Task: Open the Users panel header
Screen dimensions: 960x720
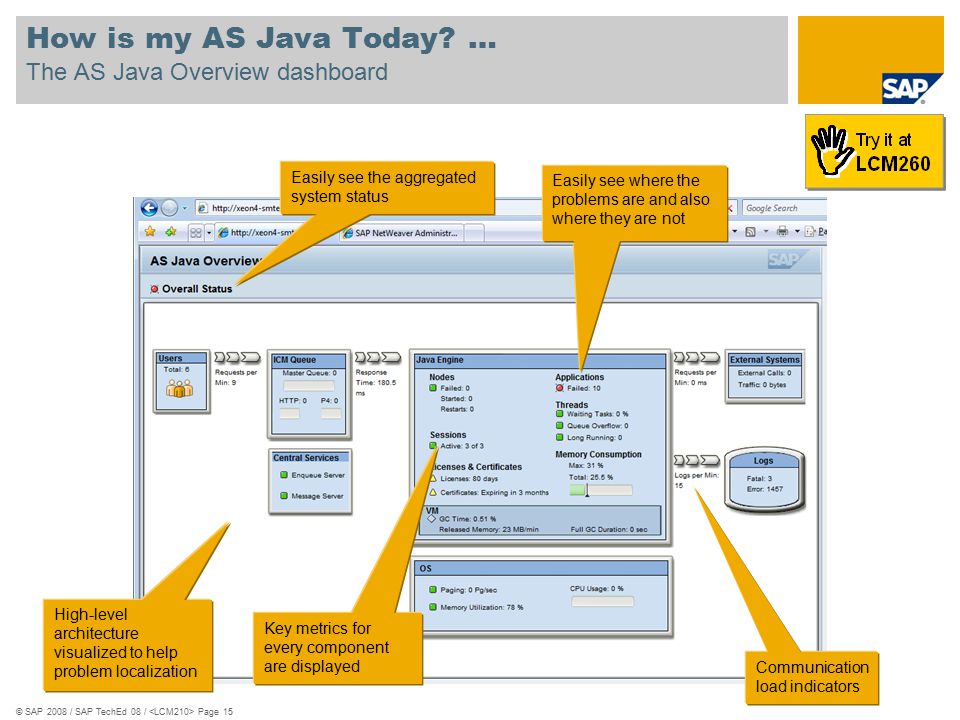Action: 181,358
